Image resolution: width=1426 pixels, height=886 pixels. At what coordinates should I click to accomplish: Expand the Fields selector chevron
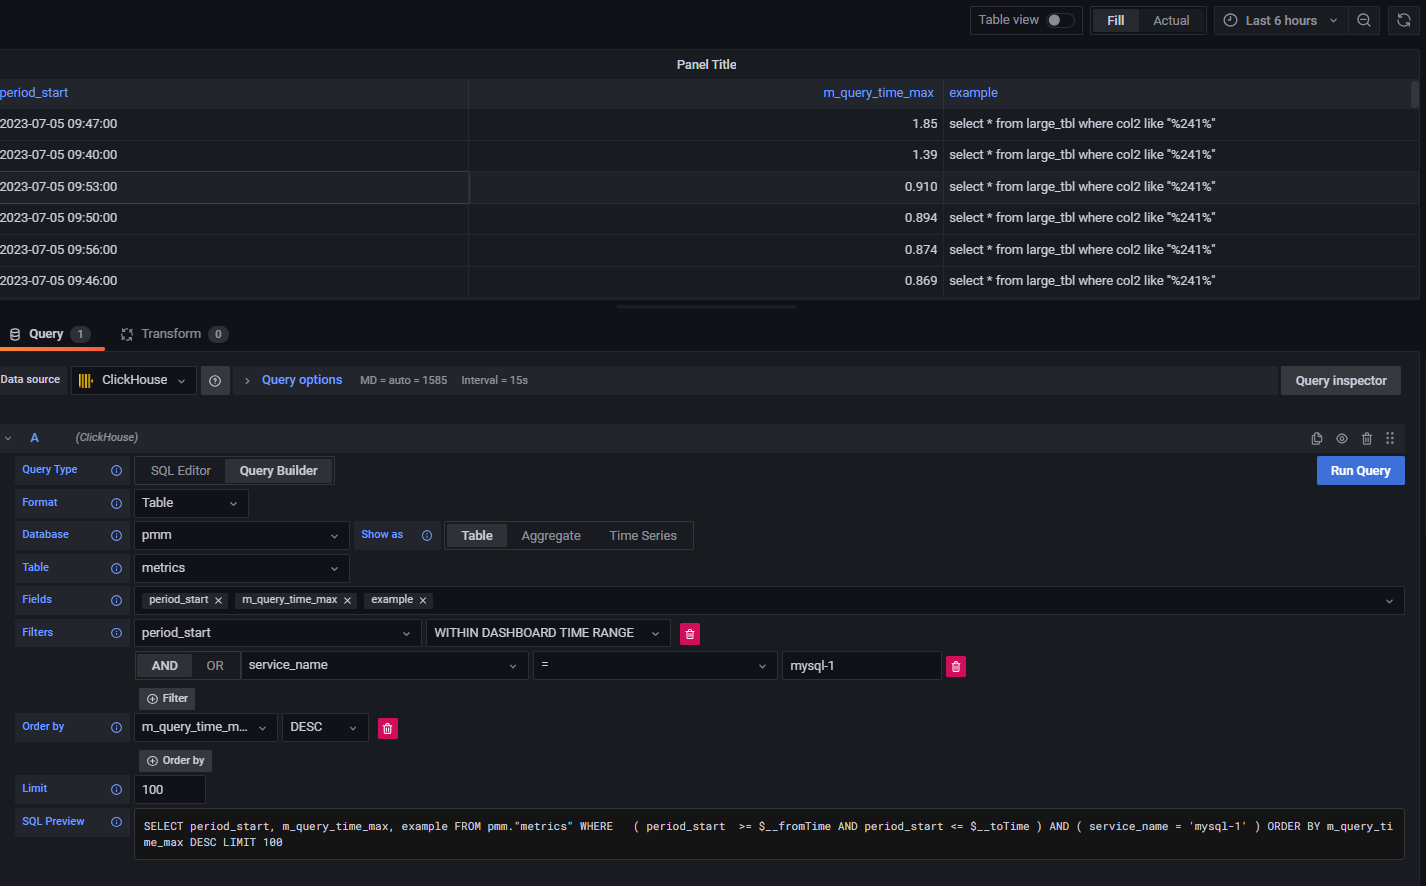(1389, 601)
